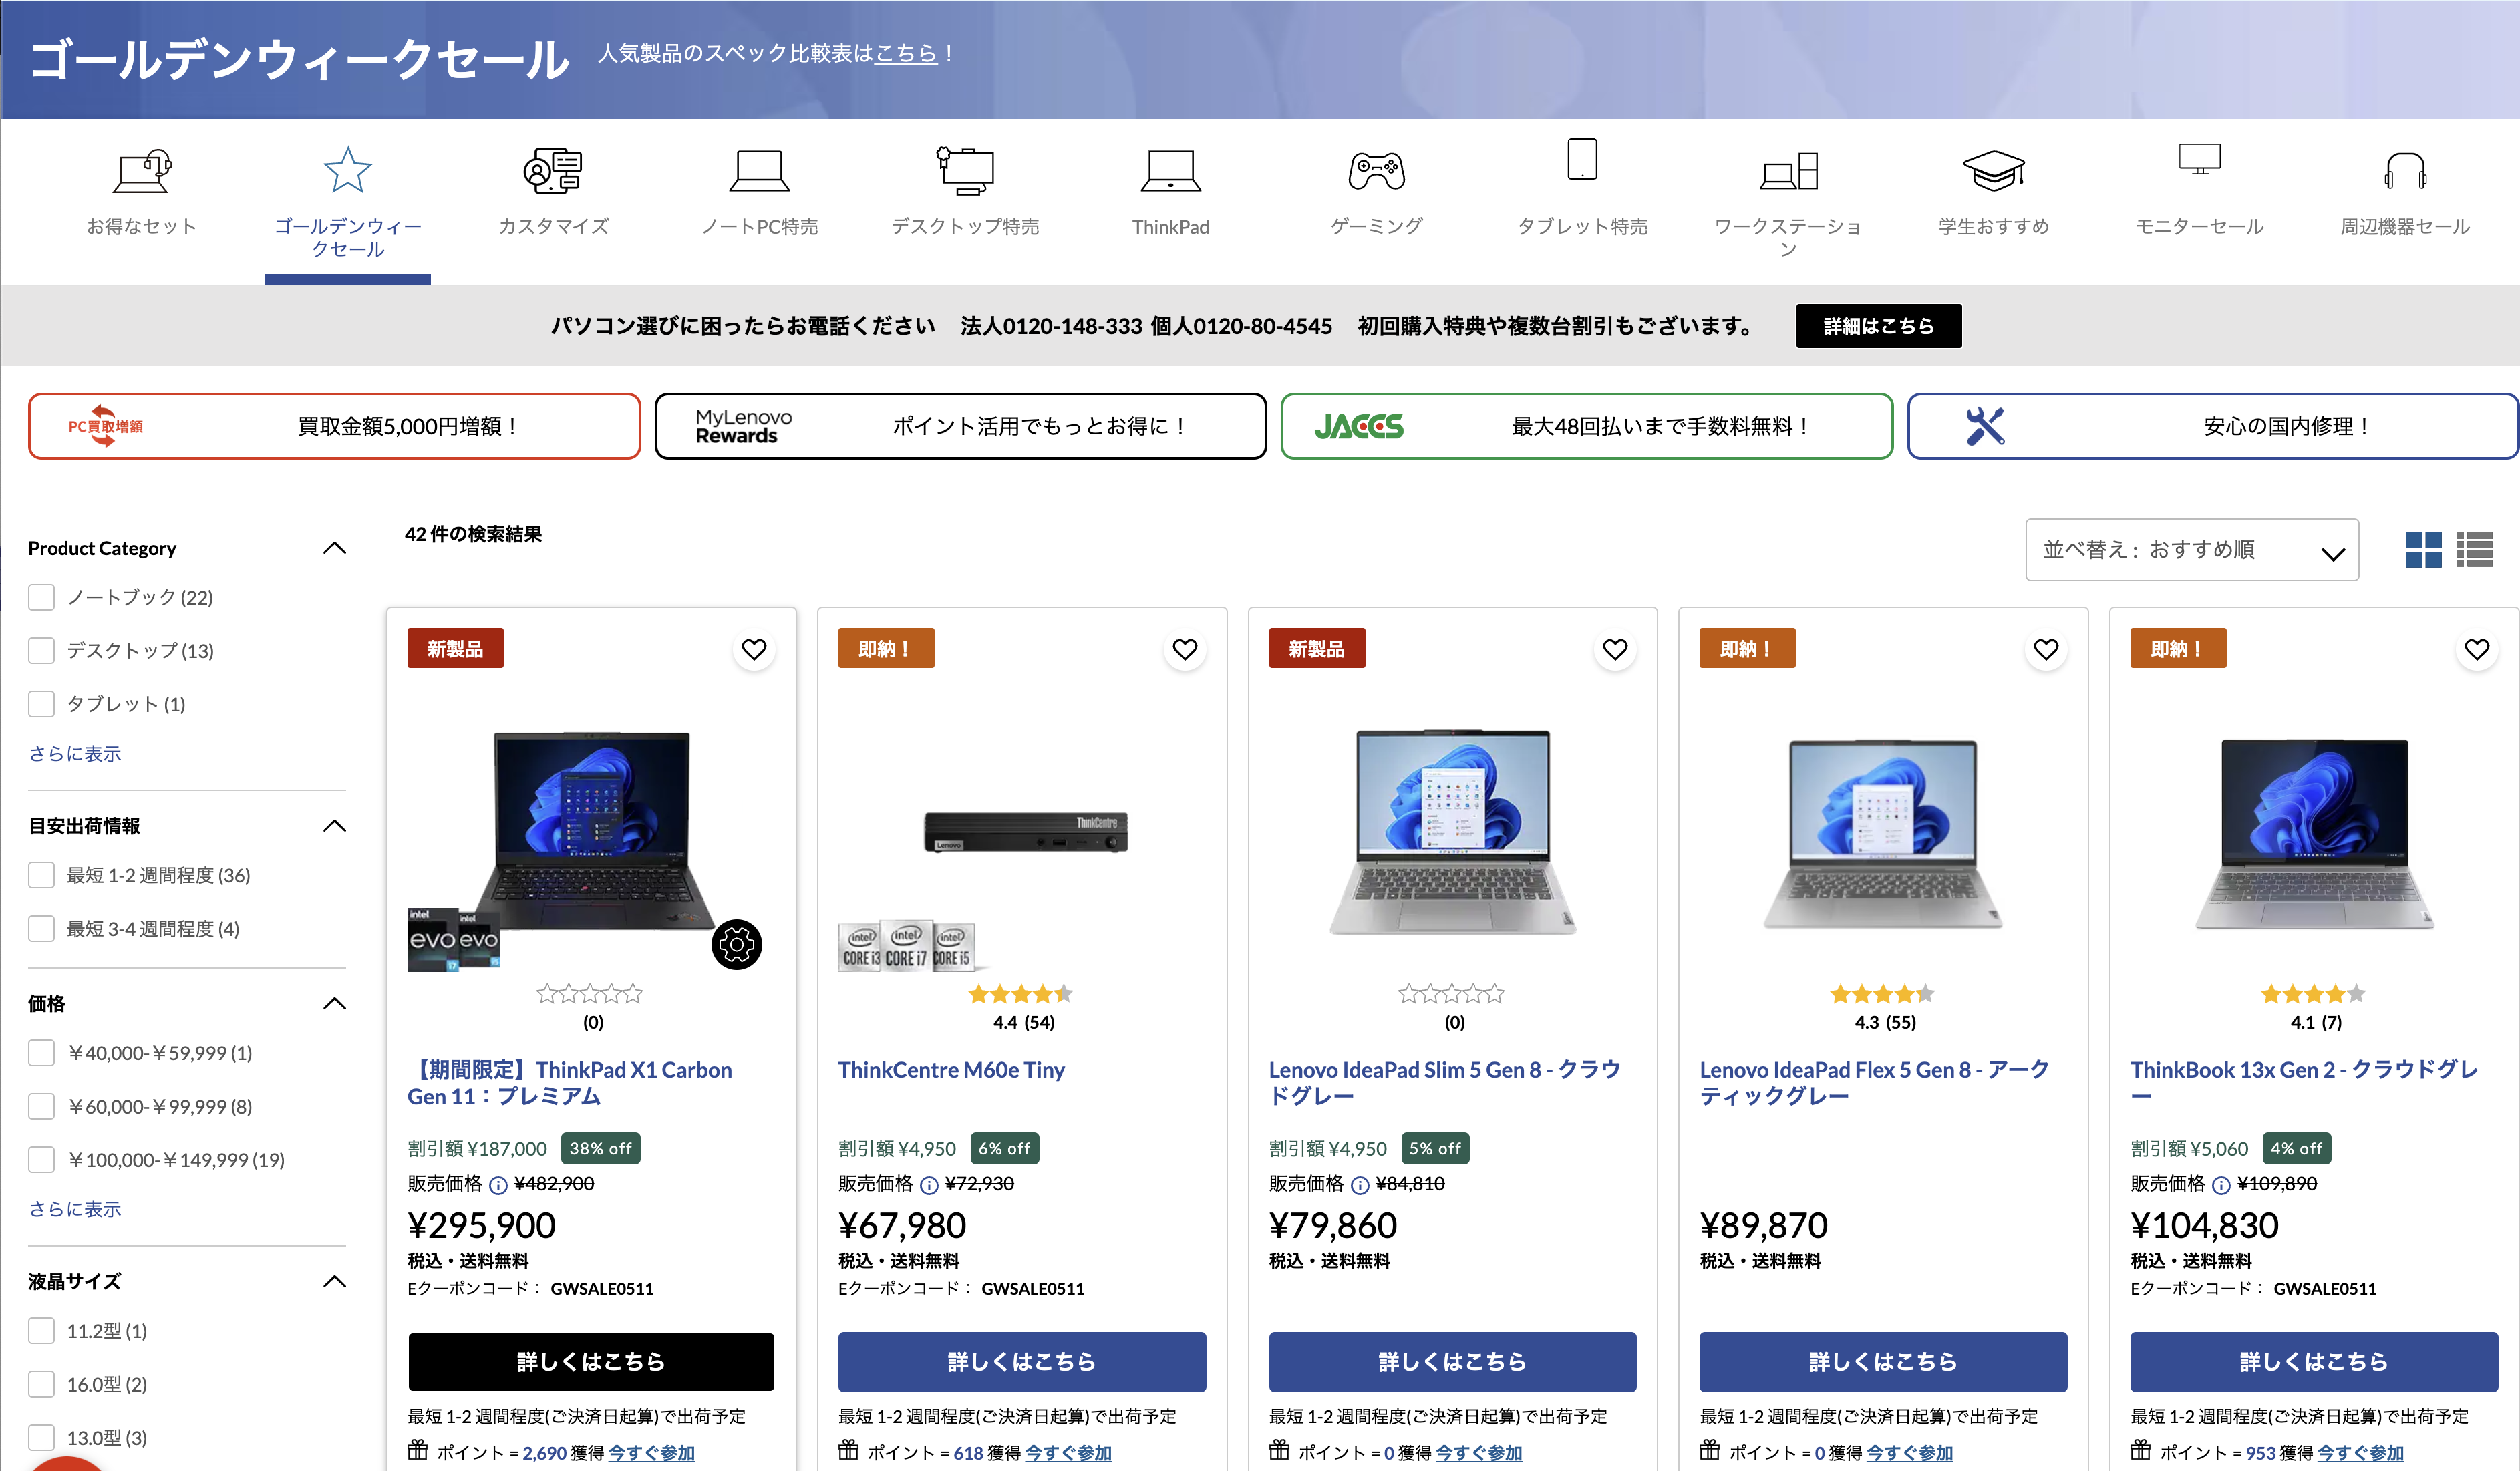2520x1471 pixels.
Task: Tick 最短 1-2 週間程度 (36) shipping filter
Action: tap(41, 875)
